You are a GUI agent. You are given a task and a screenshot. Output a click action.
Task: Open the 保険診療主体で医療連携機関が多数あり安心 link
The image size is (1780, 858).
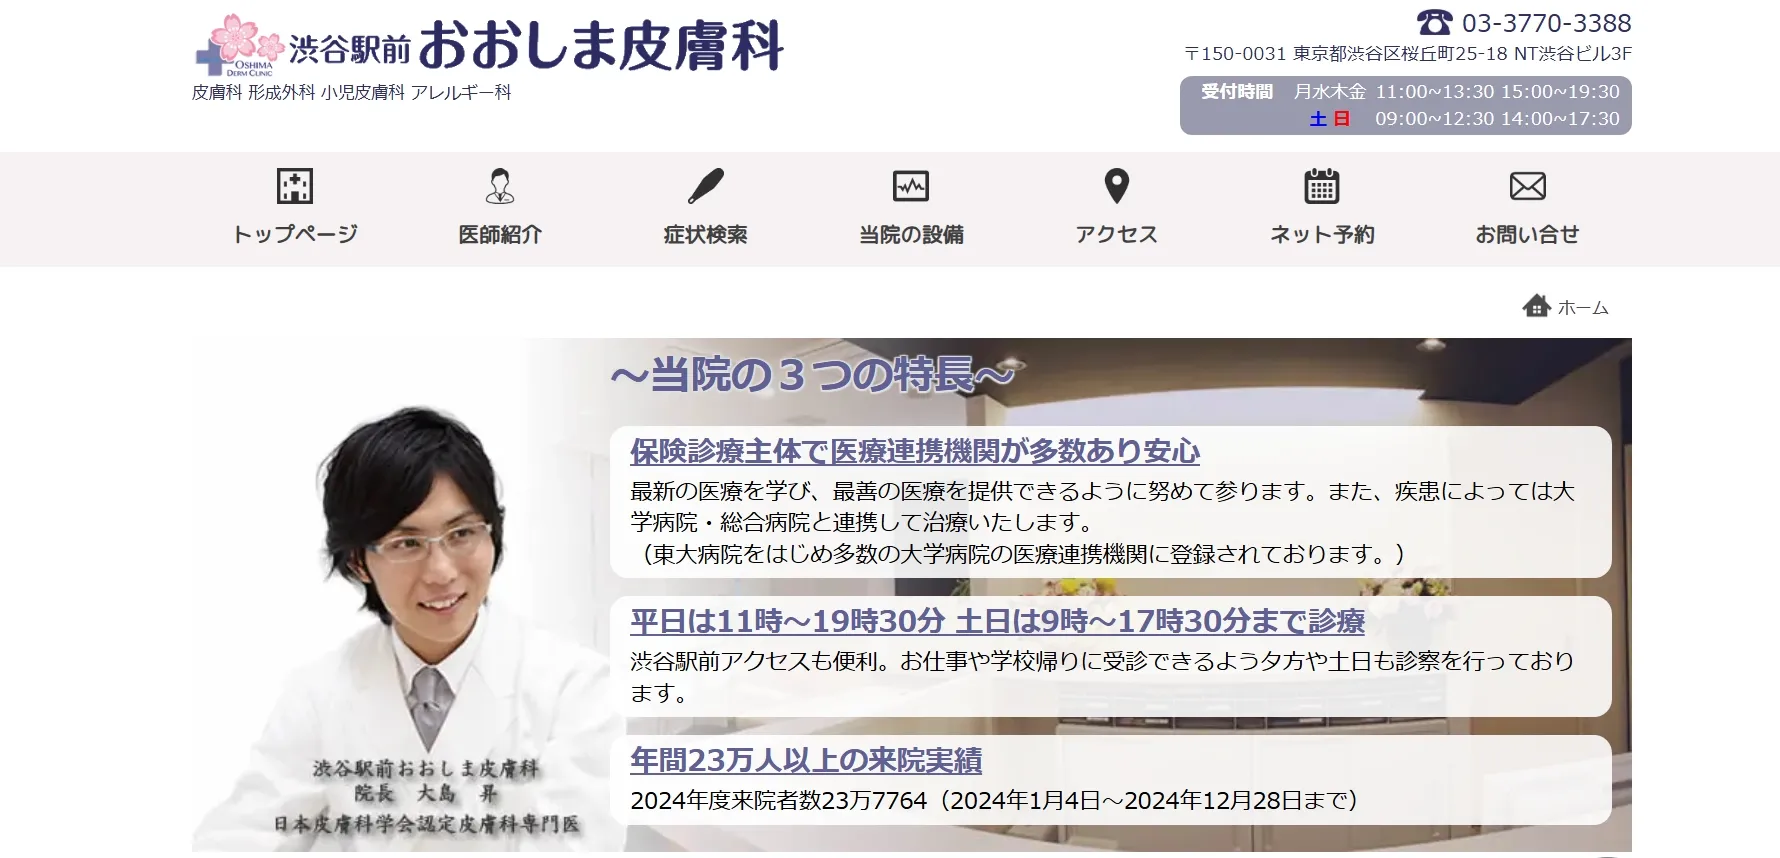point(914,452)
